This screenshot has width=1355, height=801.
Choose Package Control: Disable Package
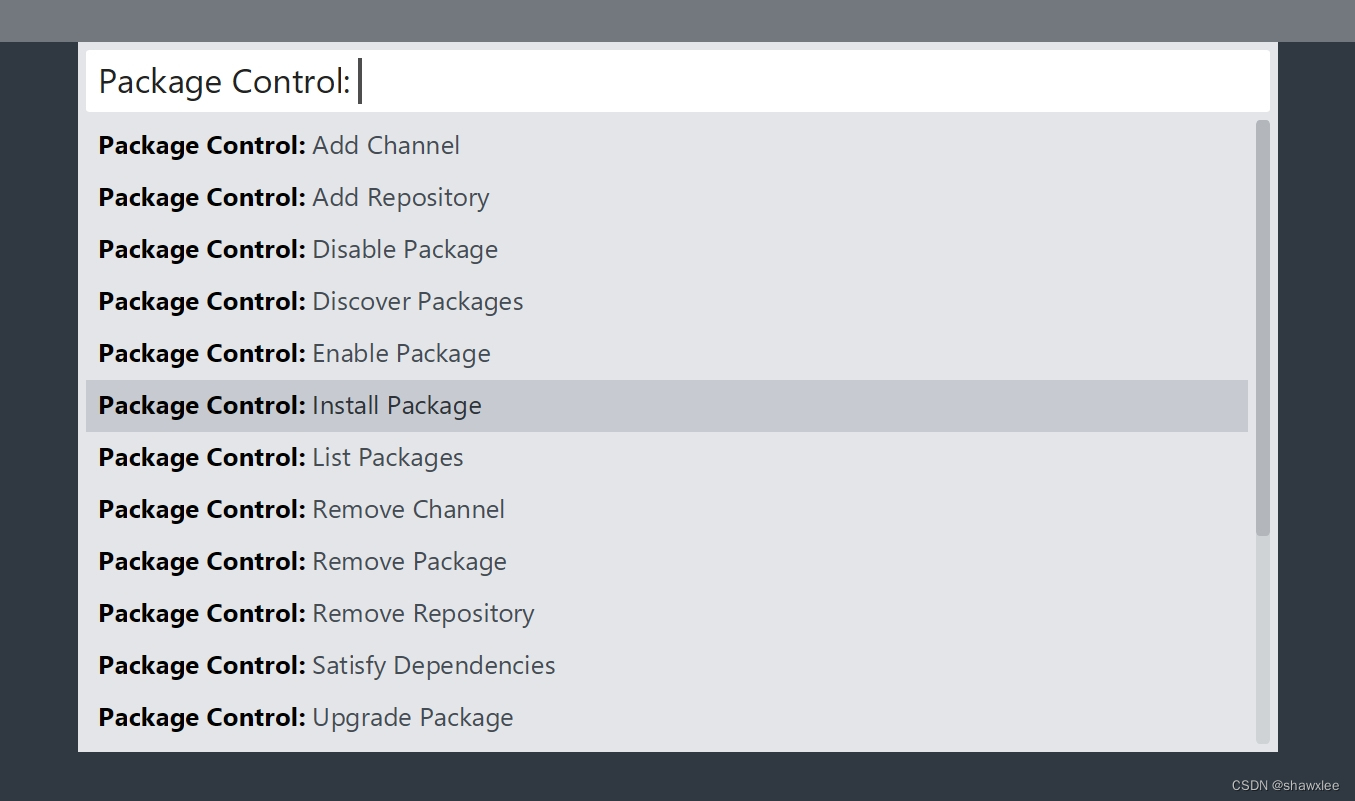pos(667,250)
